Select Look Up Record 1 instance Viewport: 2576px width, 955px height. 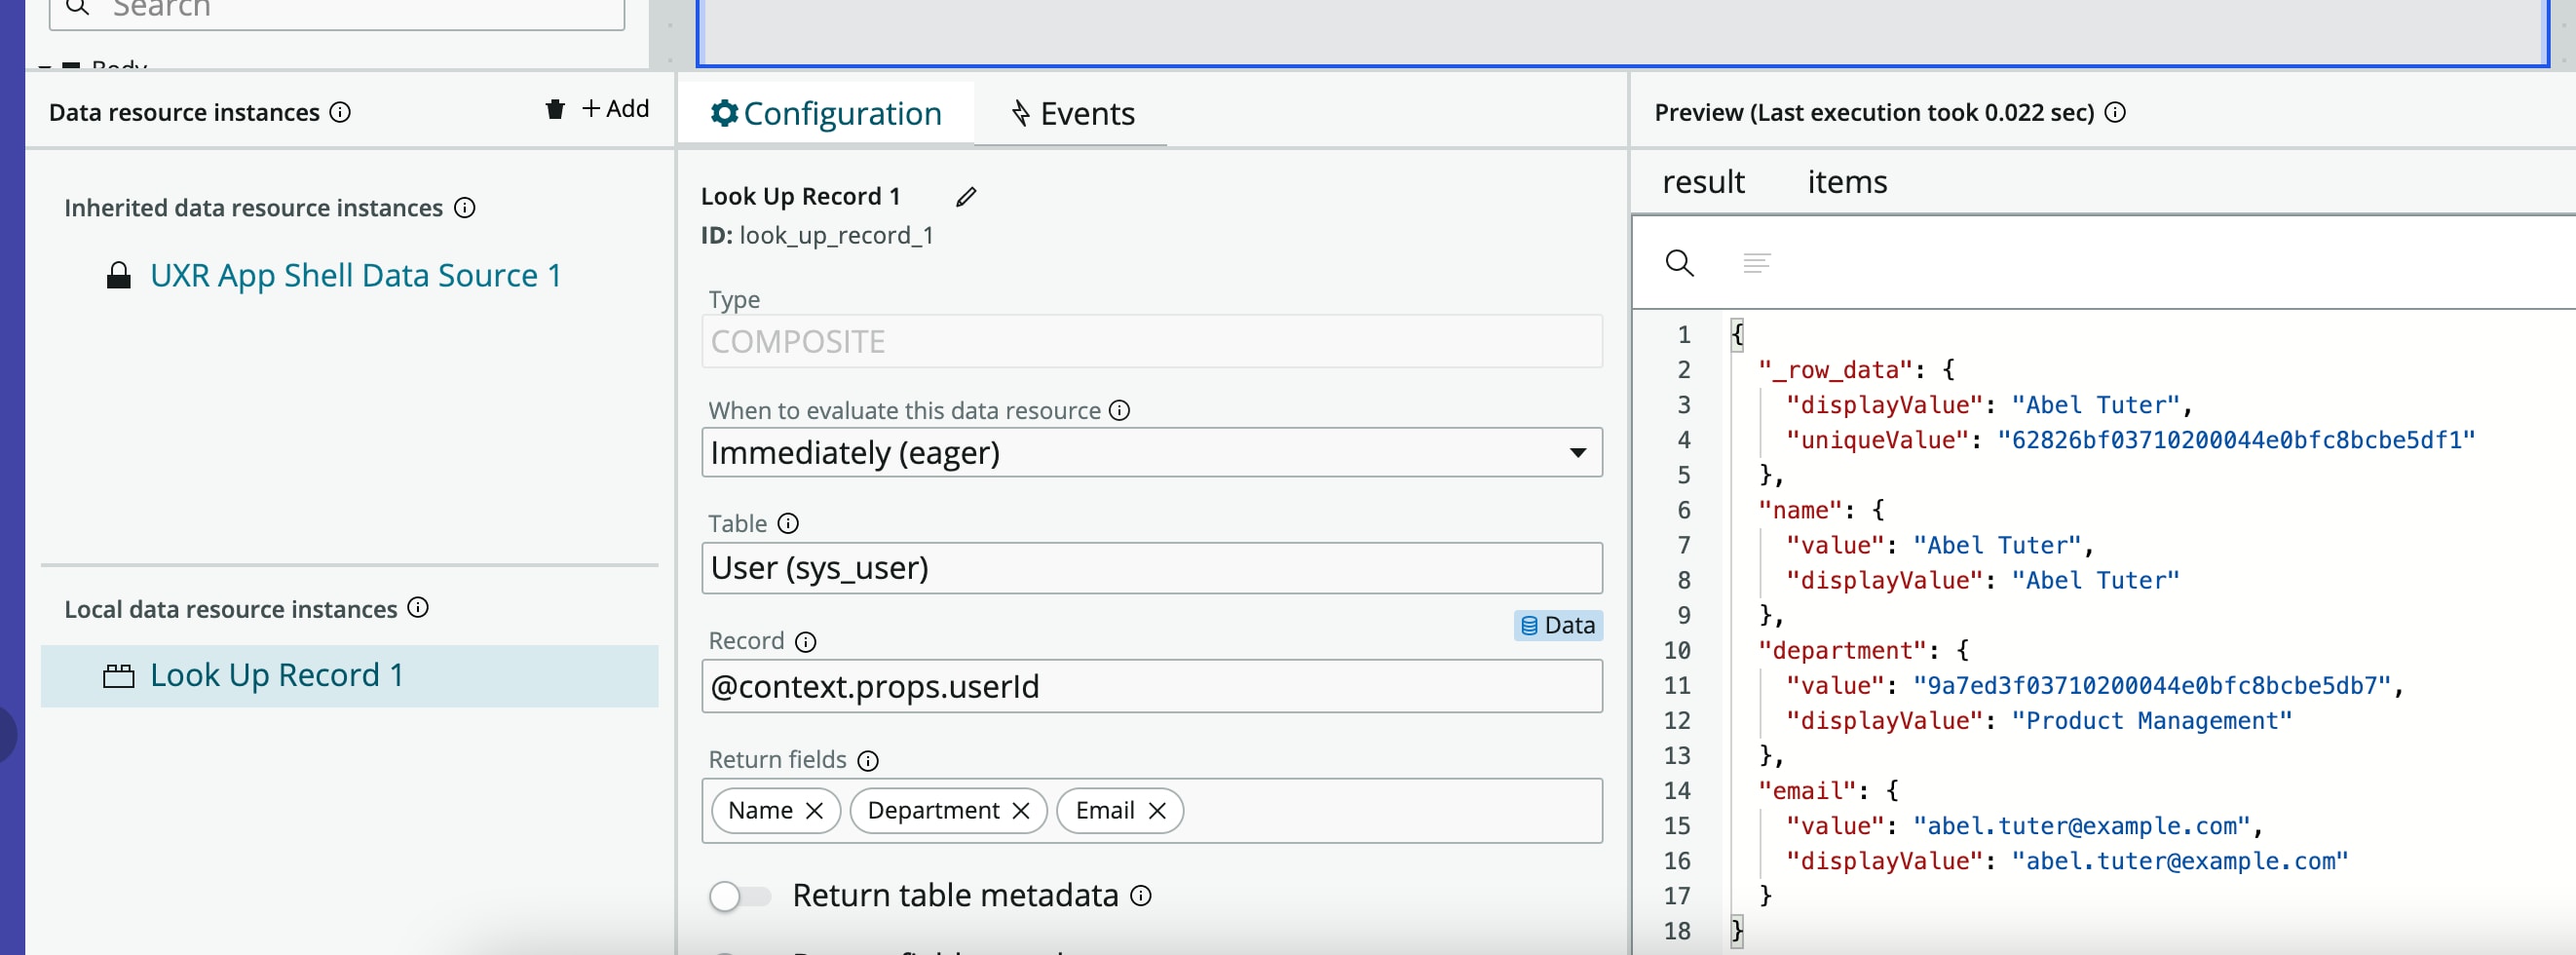(276, 676)
